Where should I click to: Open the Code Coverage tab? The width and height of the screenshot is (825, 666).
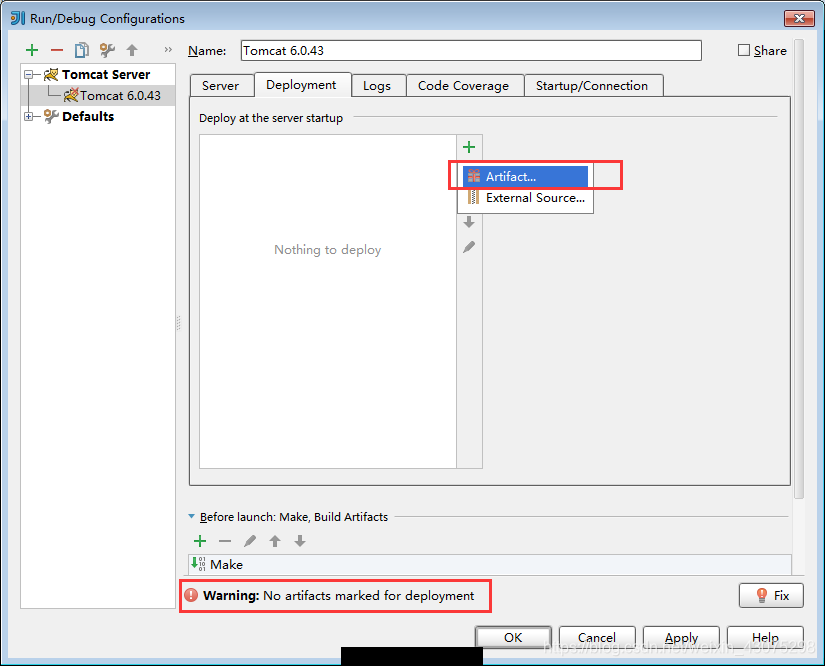point(463,86)
